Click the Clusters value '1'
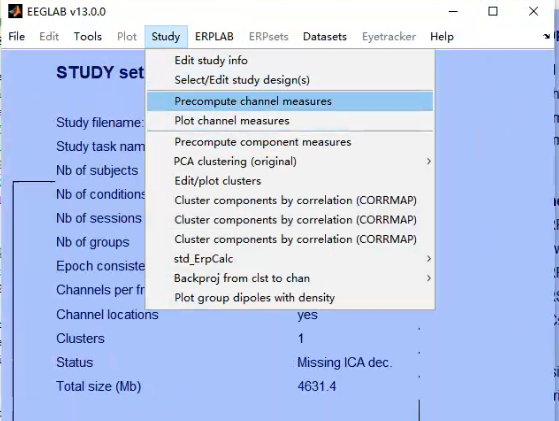559x421 pixels. tap(301, 339)
